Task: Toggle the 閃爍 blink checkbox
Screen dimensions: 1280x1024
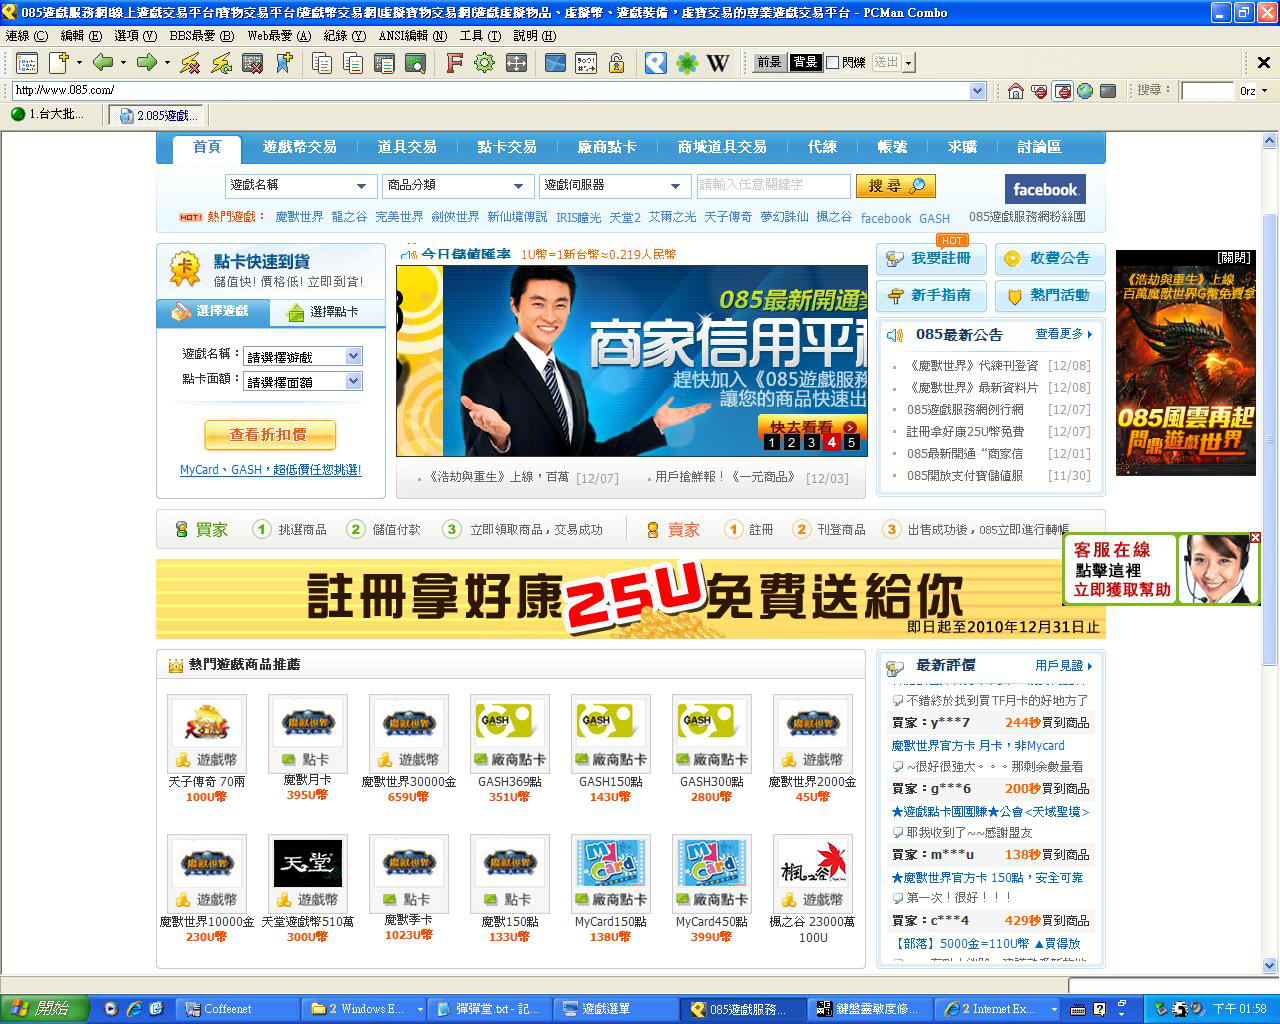Action: pos(833,63)
